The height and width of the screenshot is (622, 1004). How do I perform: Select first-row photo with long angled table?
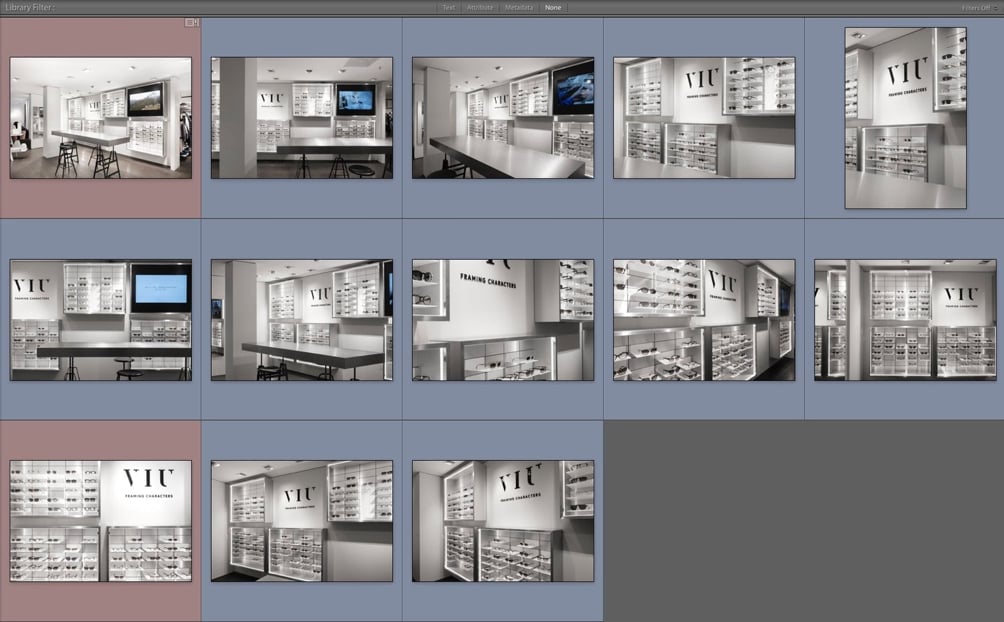coord(503,118)
